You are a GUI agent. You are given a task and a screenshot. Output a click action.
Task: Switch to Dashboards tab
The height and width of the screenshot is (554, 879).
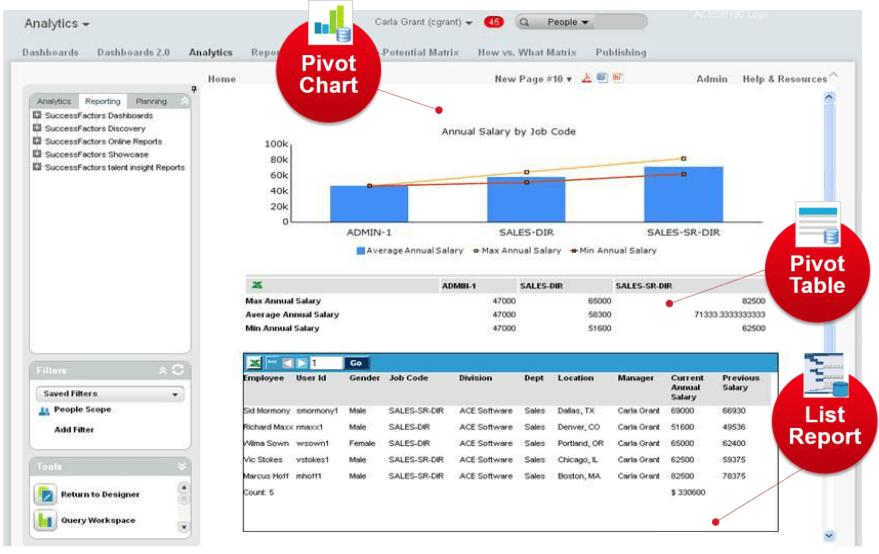click(50, 53)
